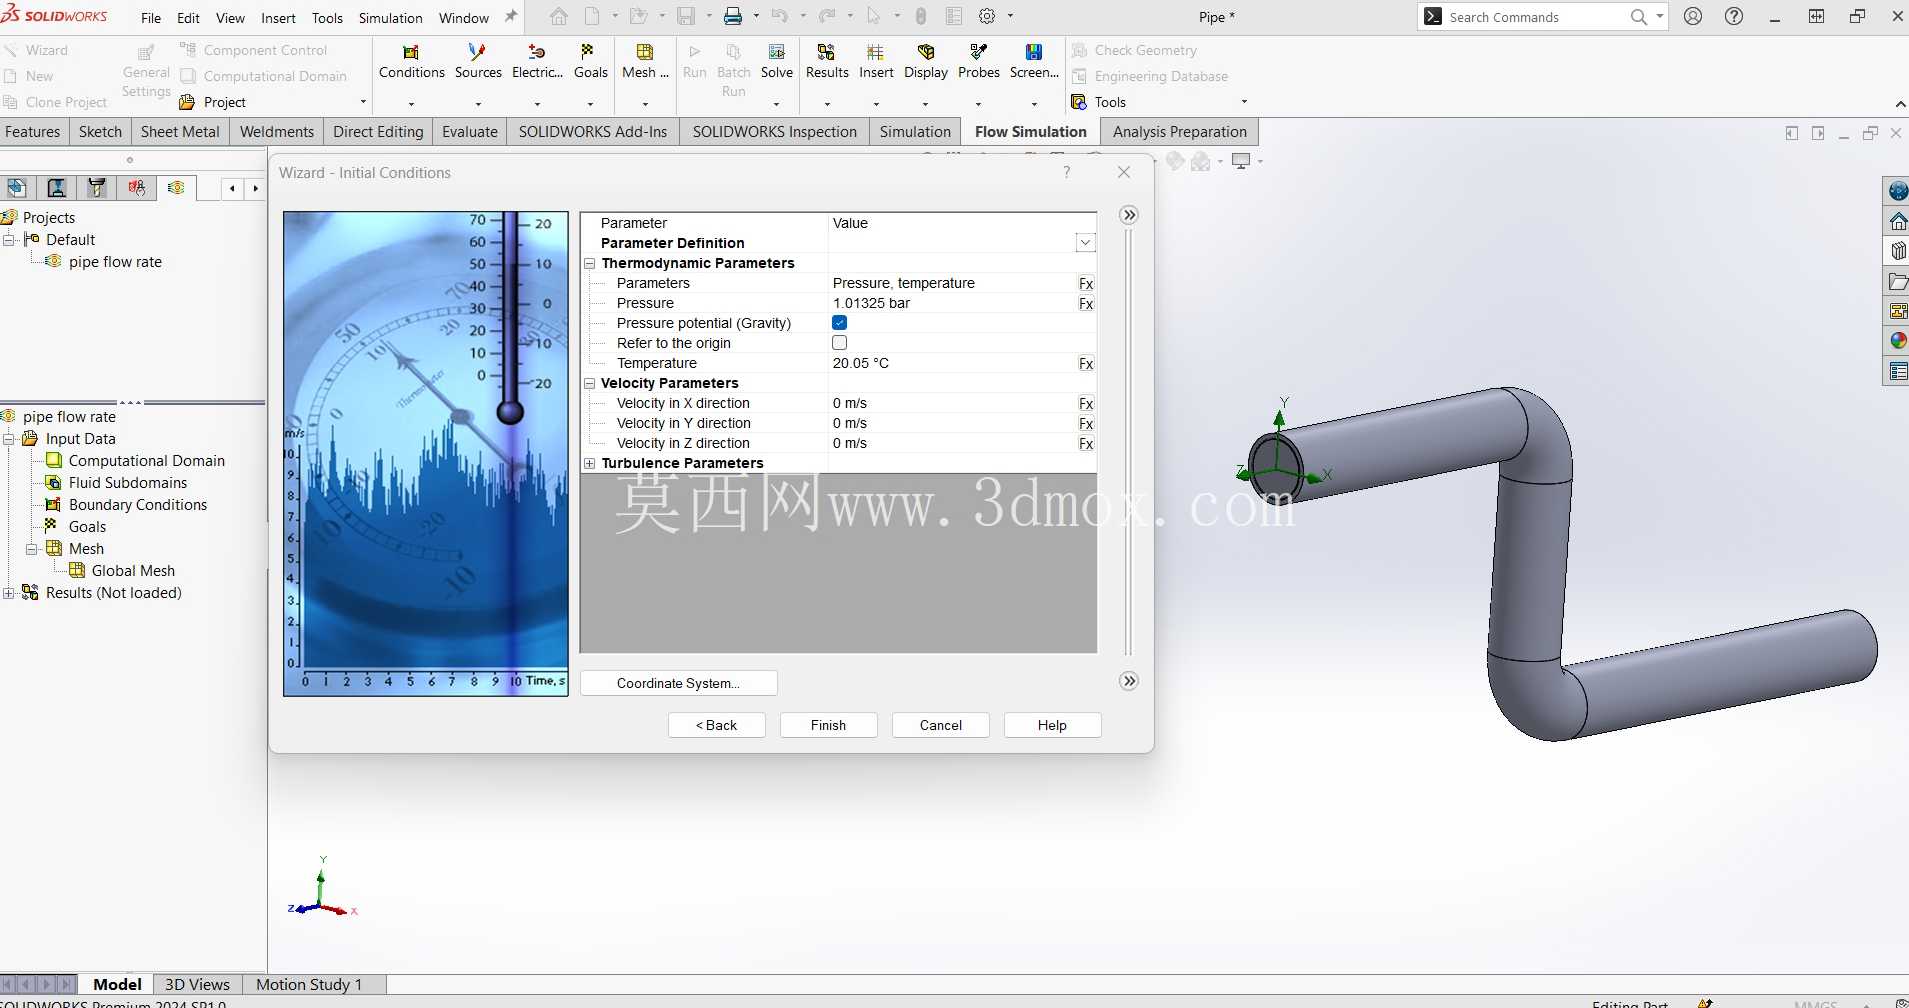Open Appearances icon in right task pane
The height and width of the screenshot is (1008, 1909).
(1898, 341)
